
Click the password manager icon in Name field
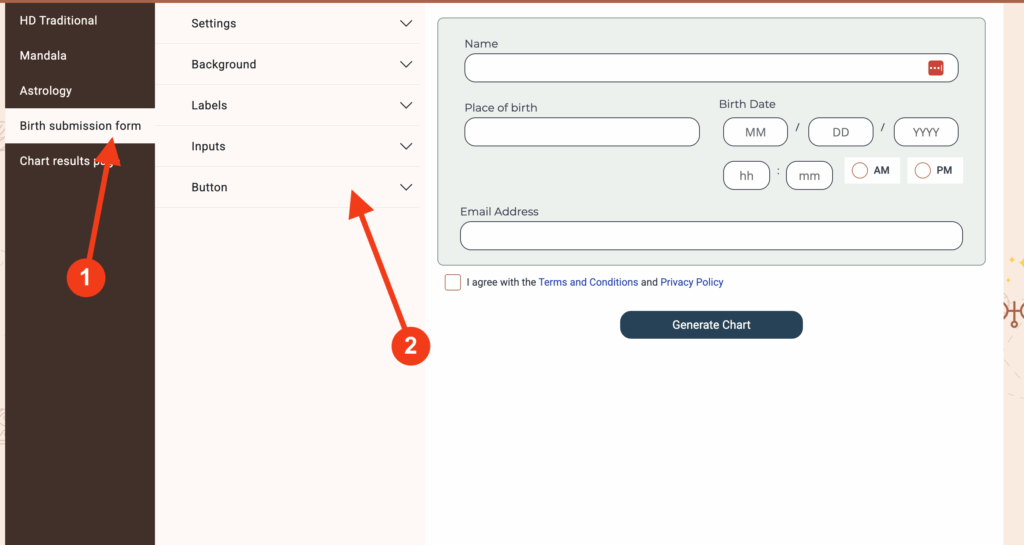pyautogui.click(x=935, y=68)
